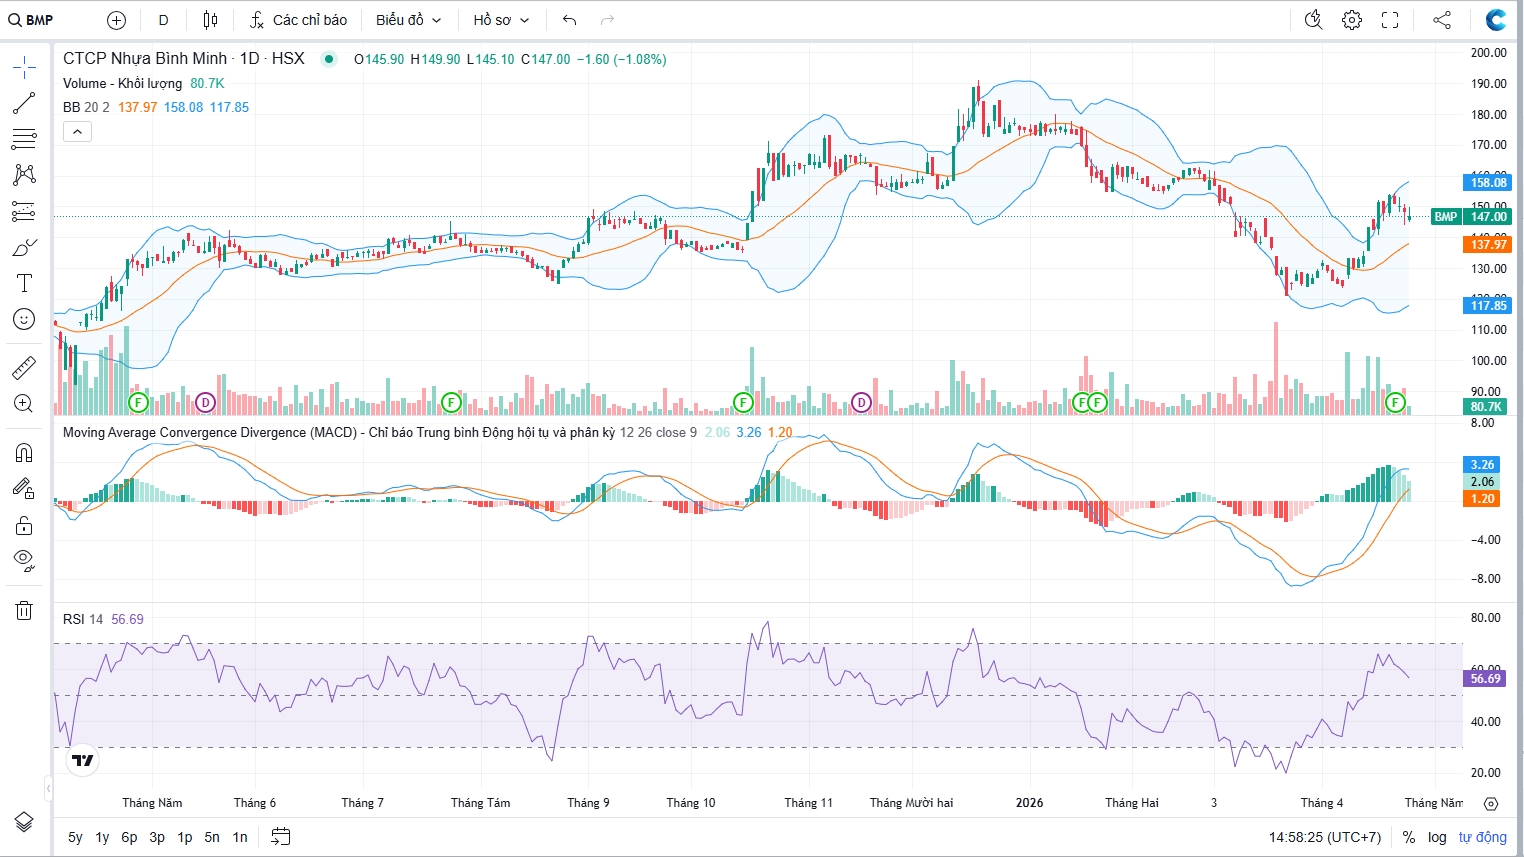This screenshot has width=1524, height=857.
Task: Collapse the indicator legend chevron
Action: 77,131
